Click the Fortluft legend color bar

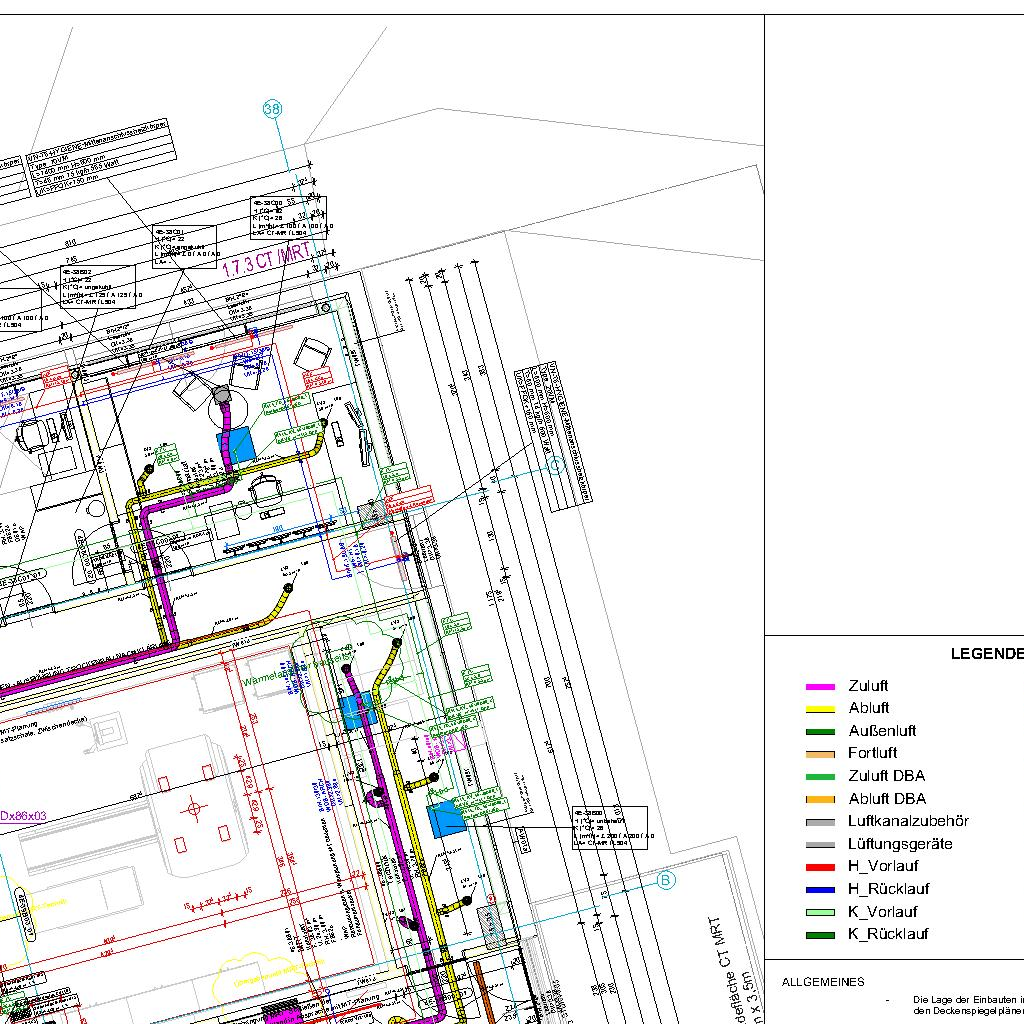(x=820, y=754)
